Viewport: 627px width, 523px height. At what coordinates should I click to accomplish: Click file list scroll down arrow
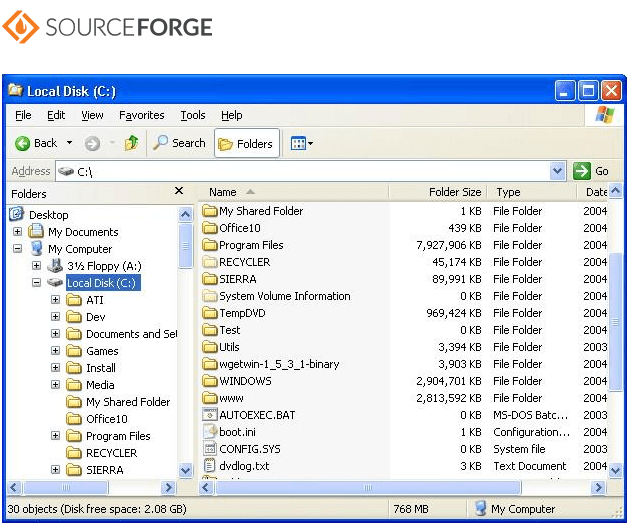point(615,470)
